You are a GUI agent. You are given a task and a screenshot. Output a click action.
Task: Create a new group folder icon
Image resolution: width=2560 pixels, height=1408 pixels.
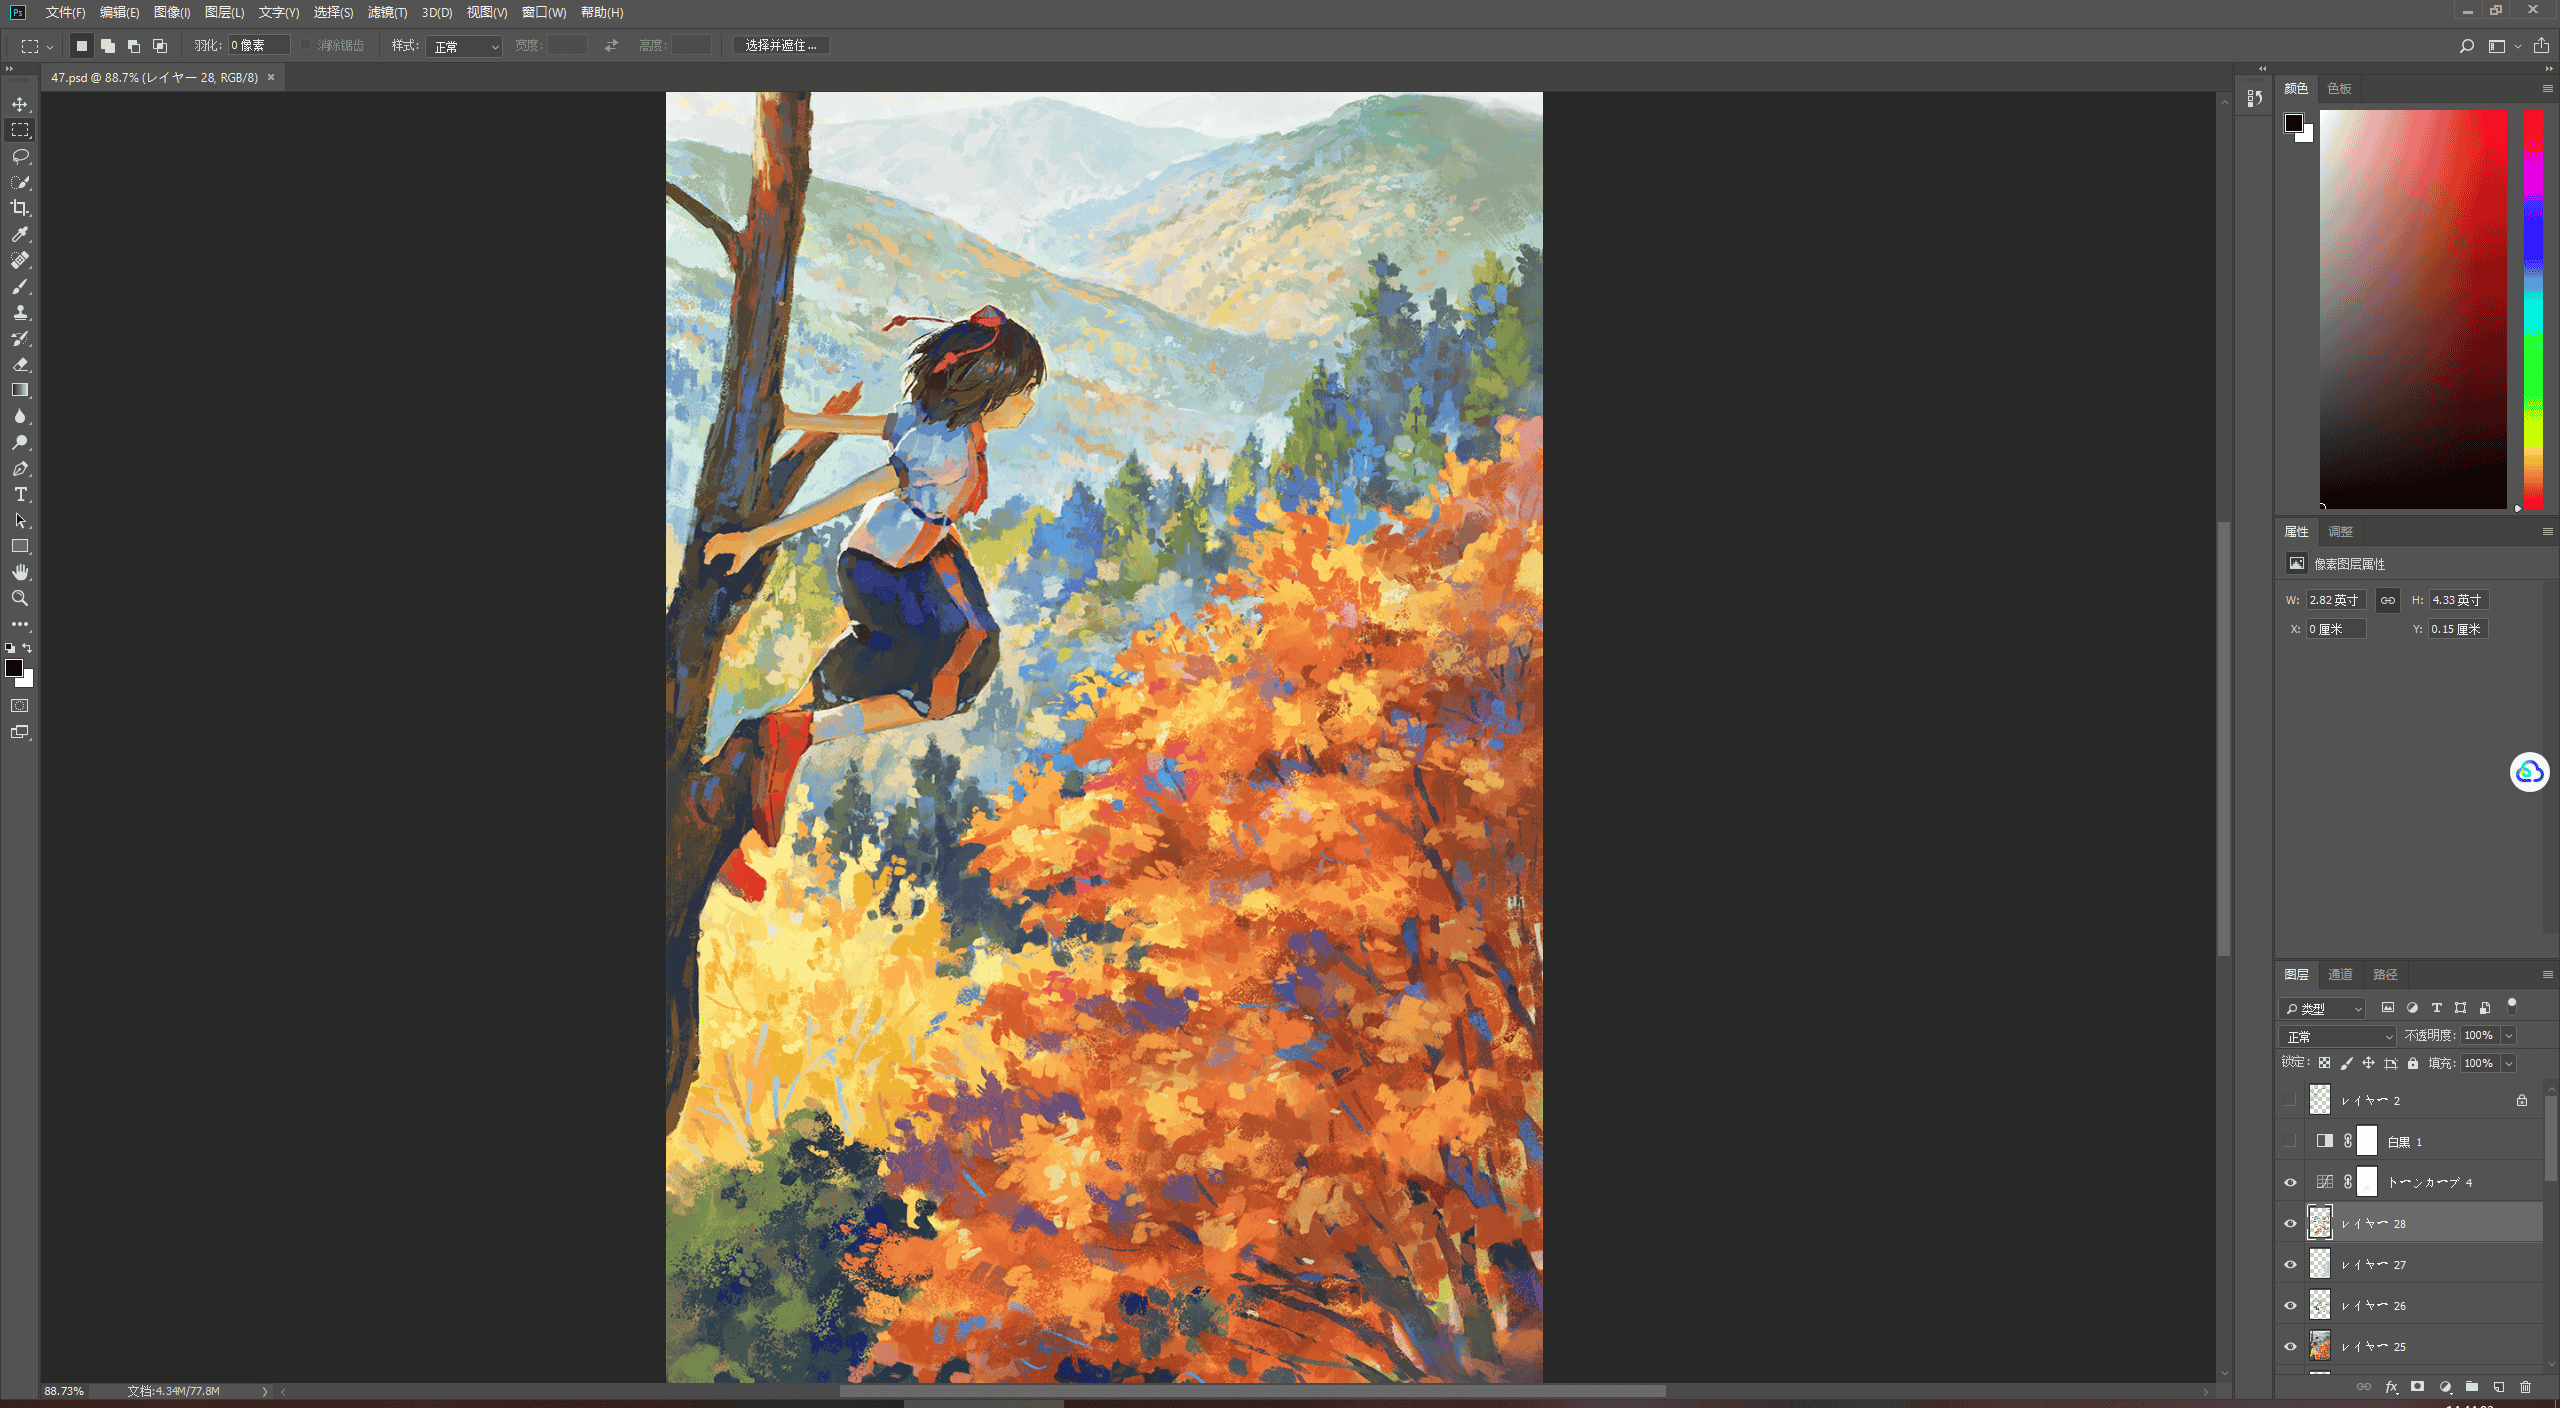click(2471, 1387)
